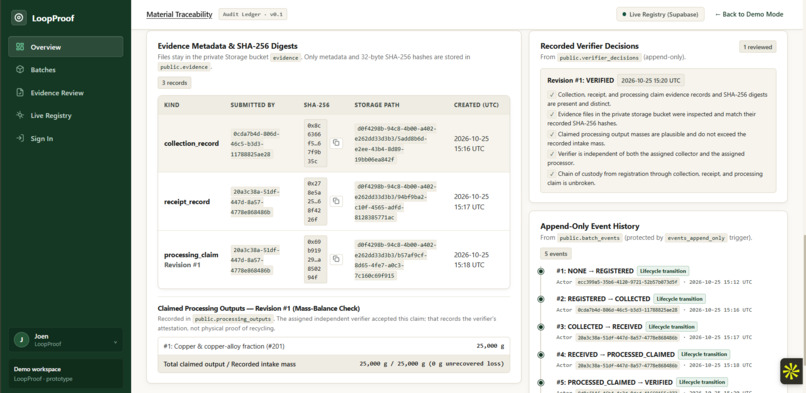806x393 pixels.
Task: Copy the receipt_record SHA-256 hash
Action: click(336, 201)
